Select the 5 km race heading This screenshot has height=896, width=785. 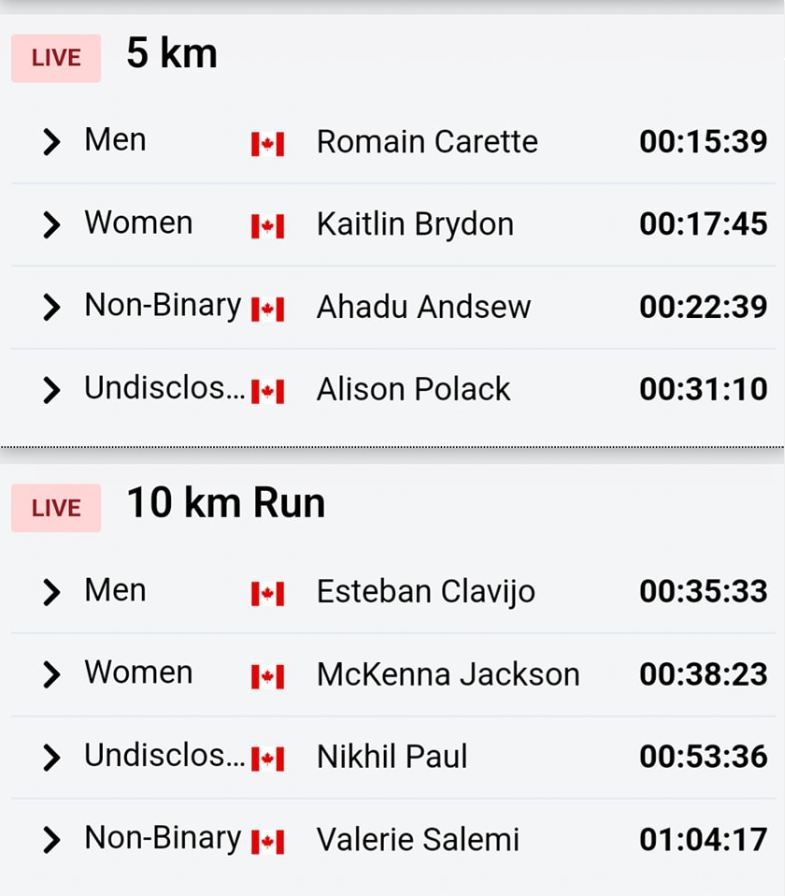171,53
